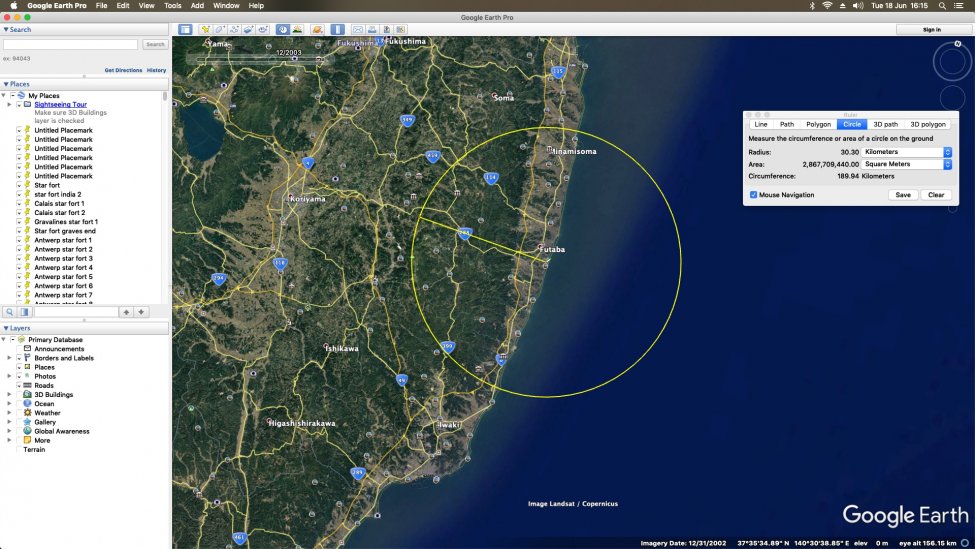
Task: Click the Add Path toolbar icon
Action: point(234,29)
